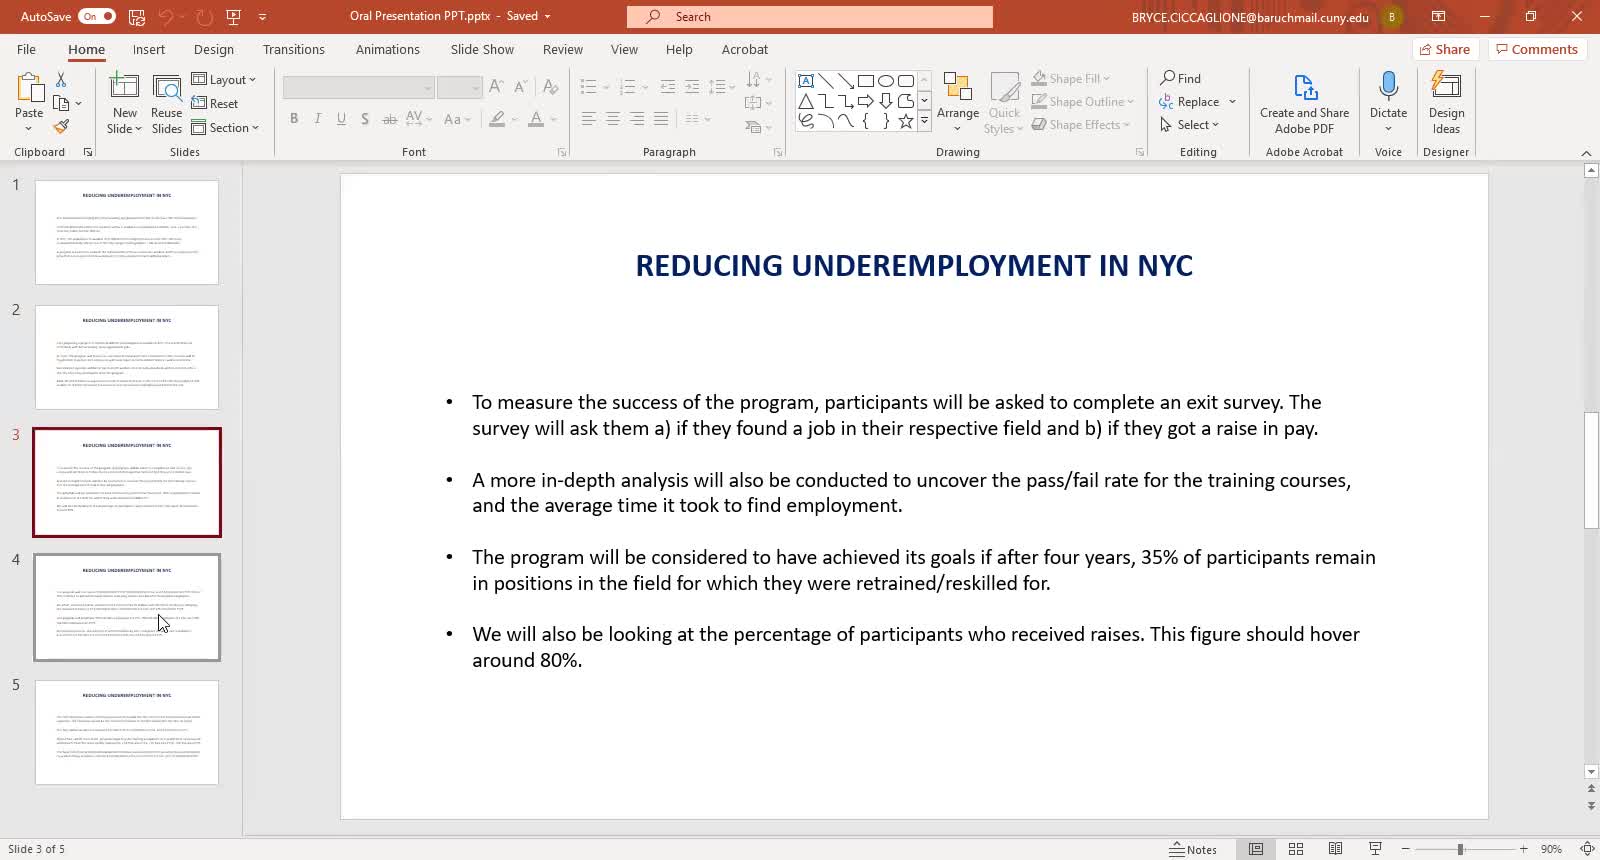This screenshot has width=1600, height=860.
Task: Select slide 1 thumbnail
Action: coord(127,232)
